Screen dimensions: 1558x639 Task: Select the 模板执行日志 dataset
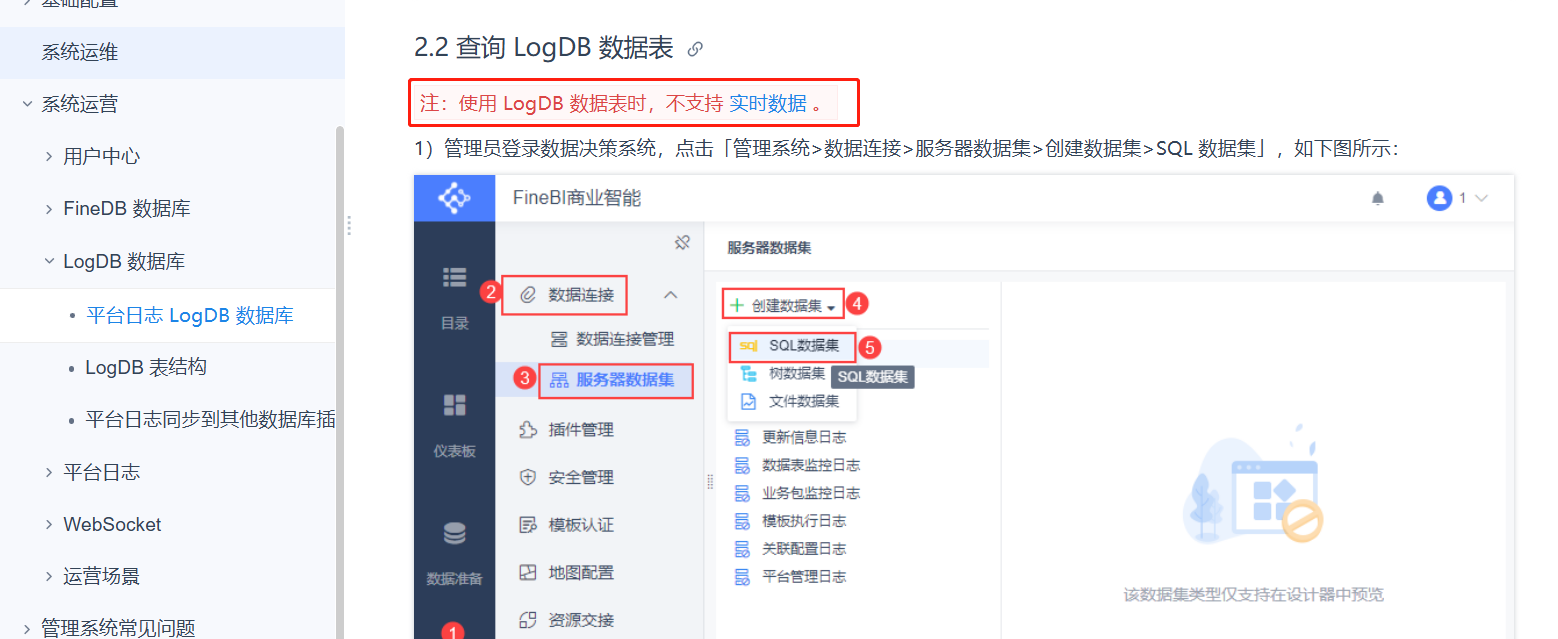tap(791, 521)
